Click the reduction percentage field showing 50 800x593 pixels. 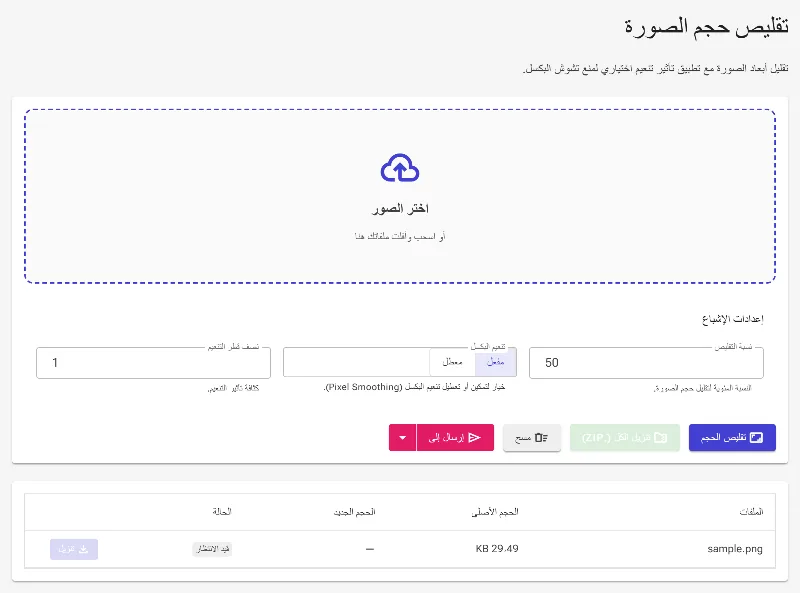646,363
